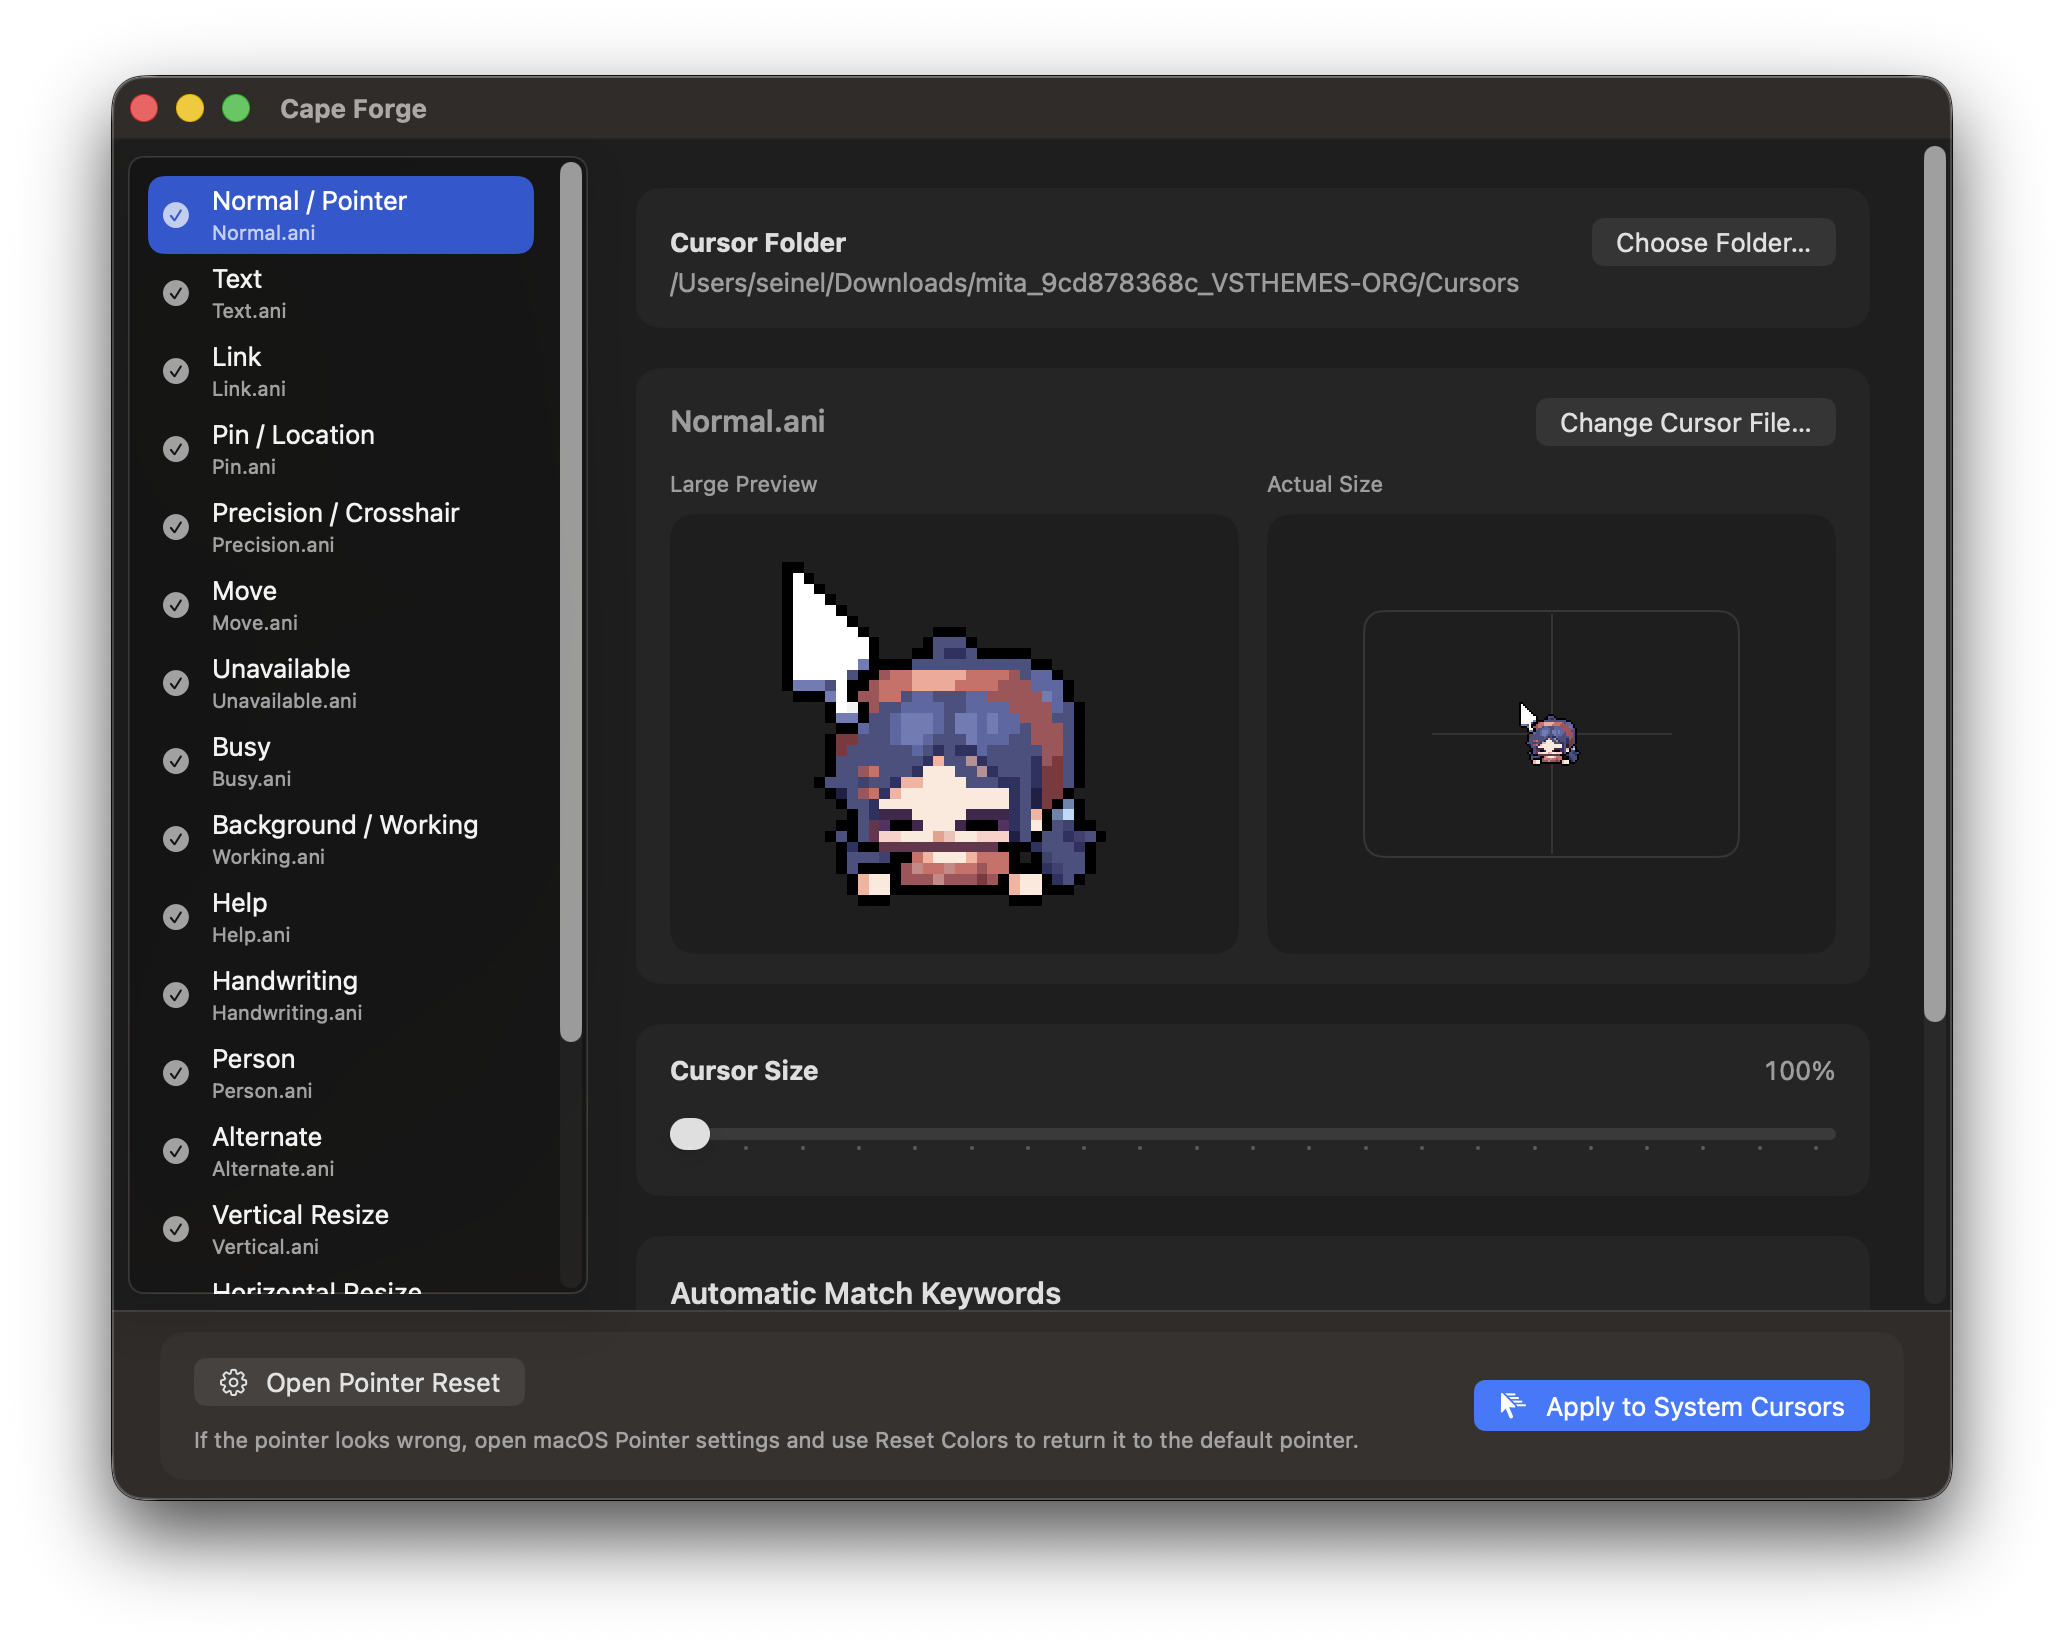Select the Move cursor entry
This screenshot has width=2064, height=1648.
click(x=341, y=605)
